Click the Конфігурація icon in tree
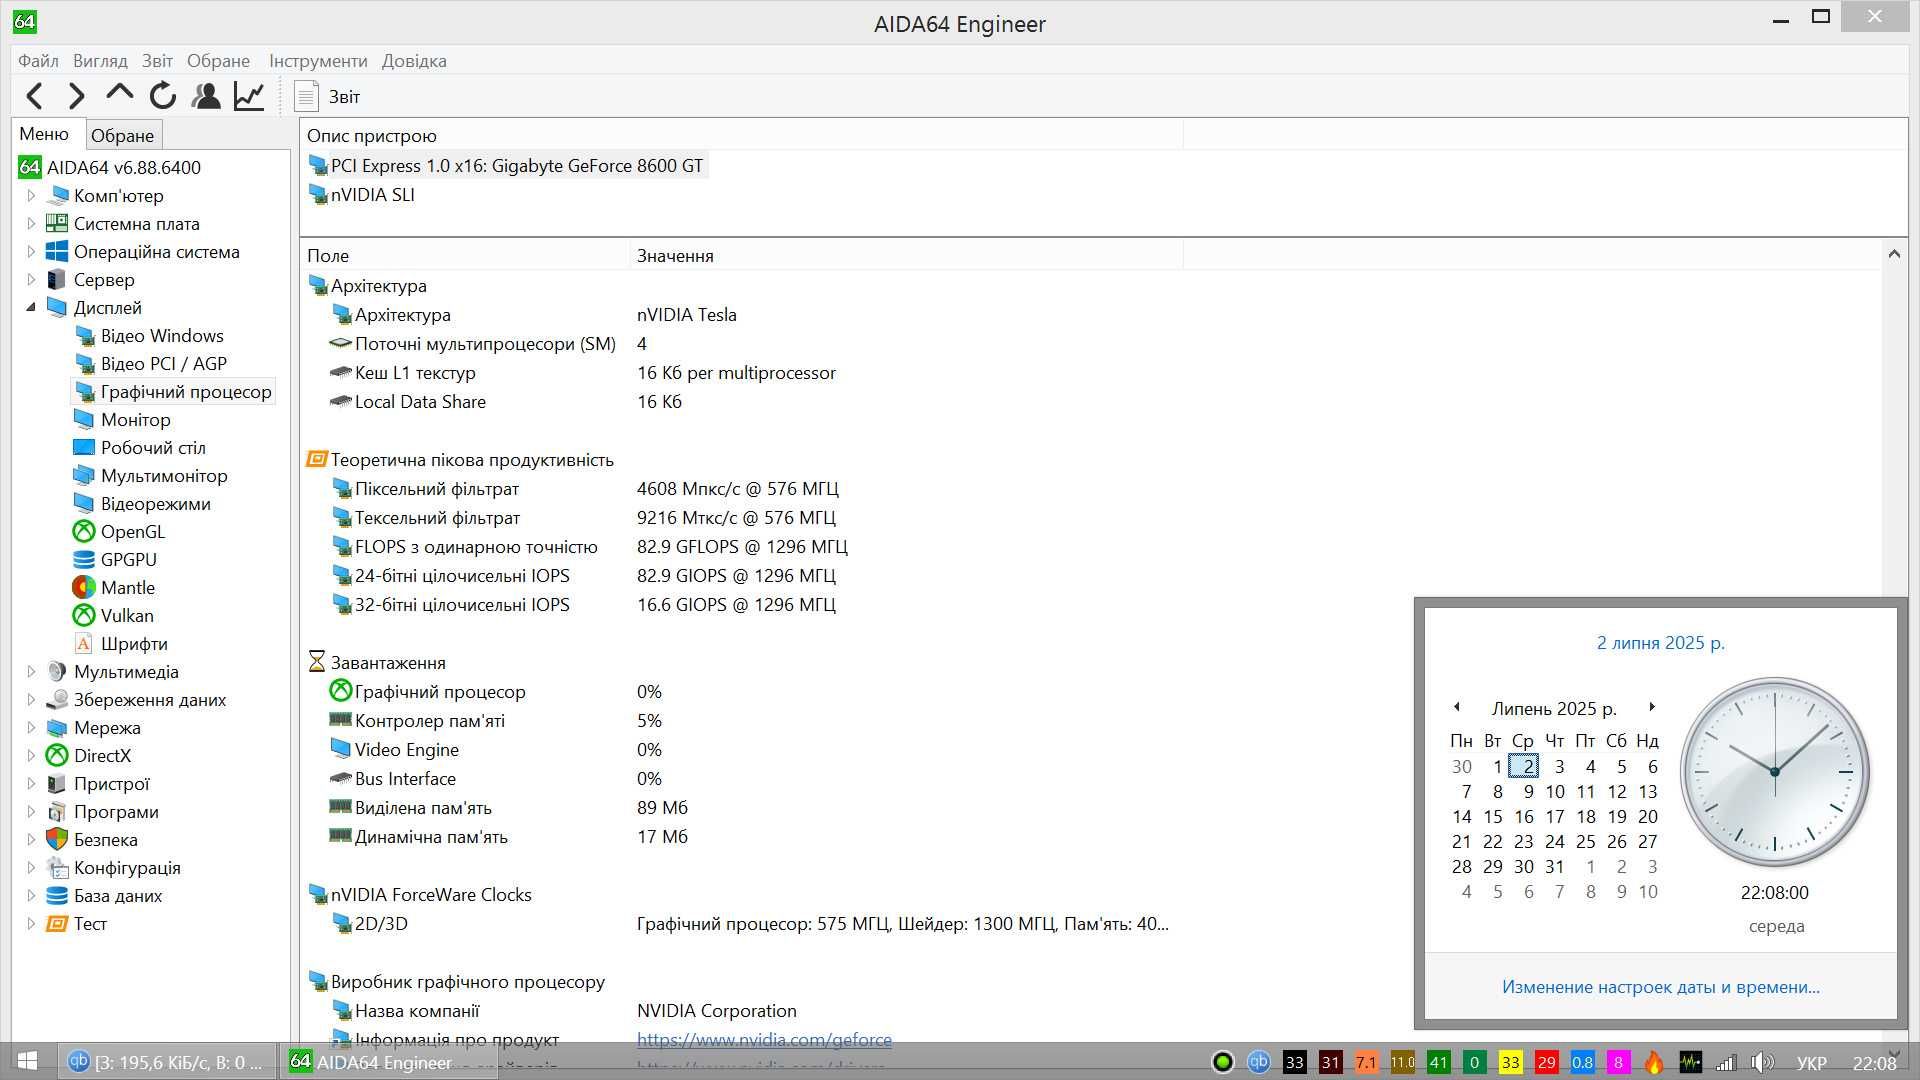Viewport: 1920px width, 1080px height. click(57, 868)
